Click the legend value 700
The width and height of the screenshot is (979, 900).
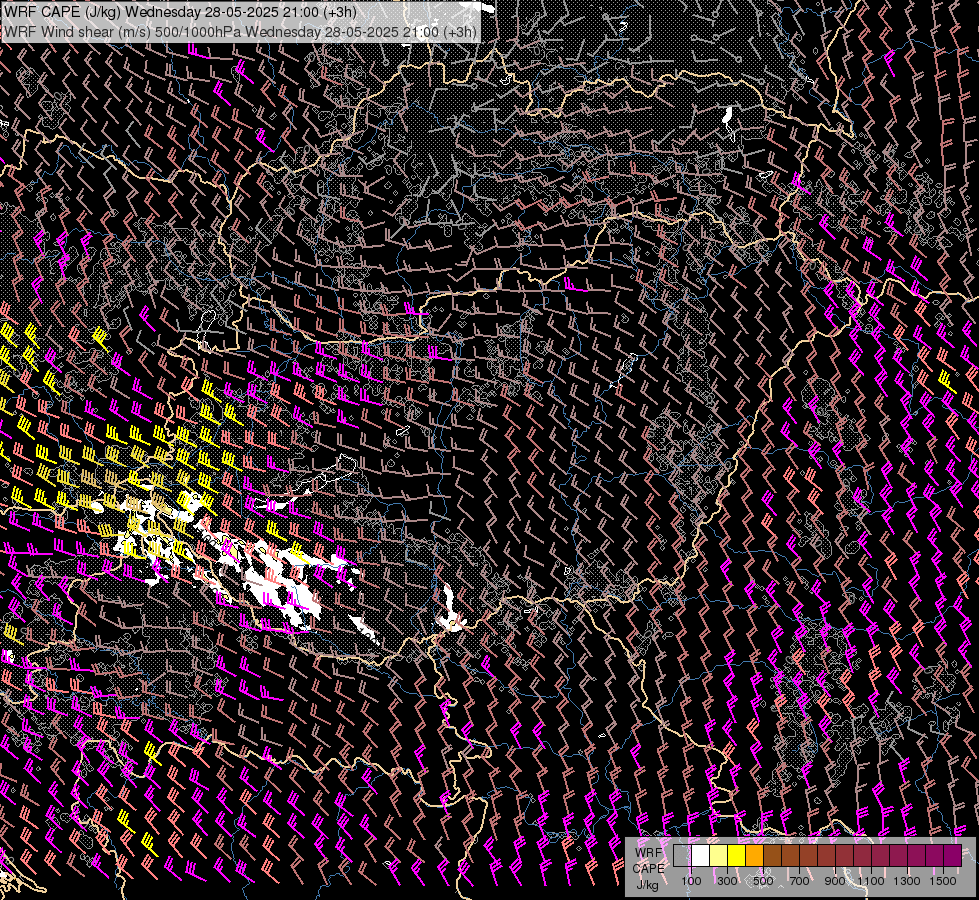(x=799, y=881)
